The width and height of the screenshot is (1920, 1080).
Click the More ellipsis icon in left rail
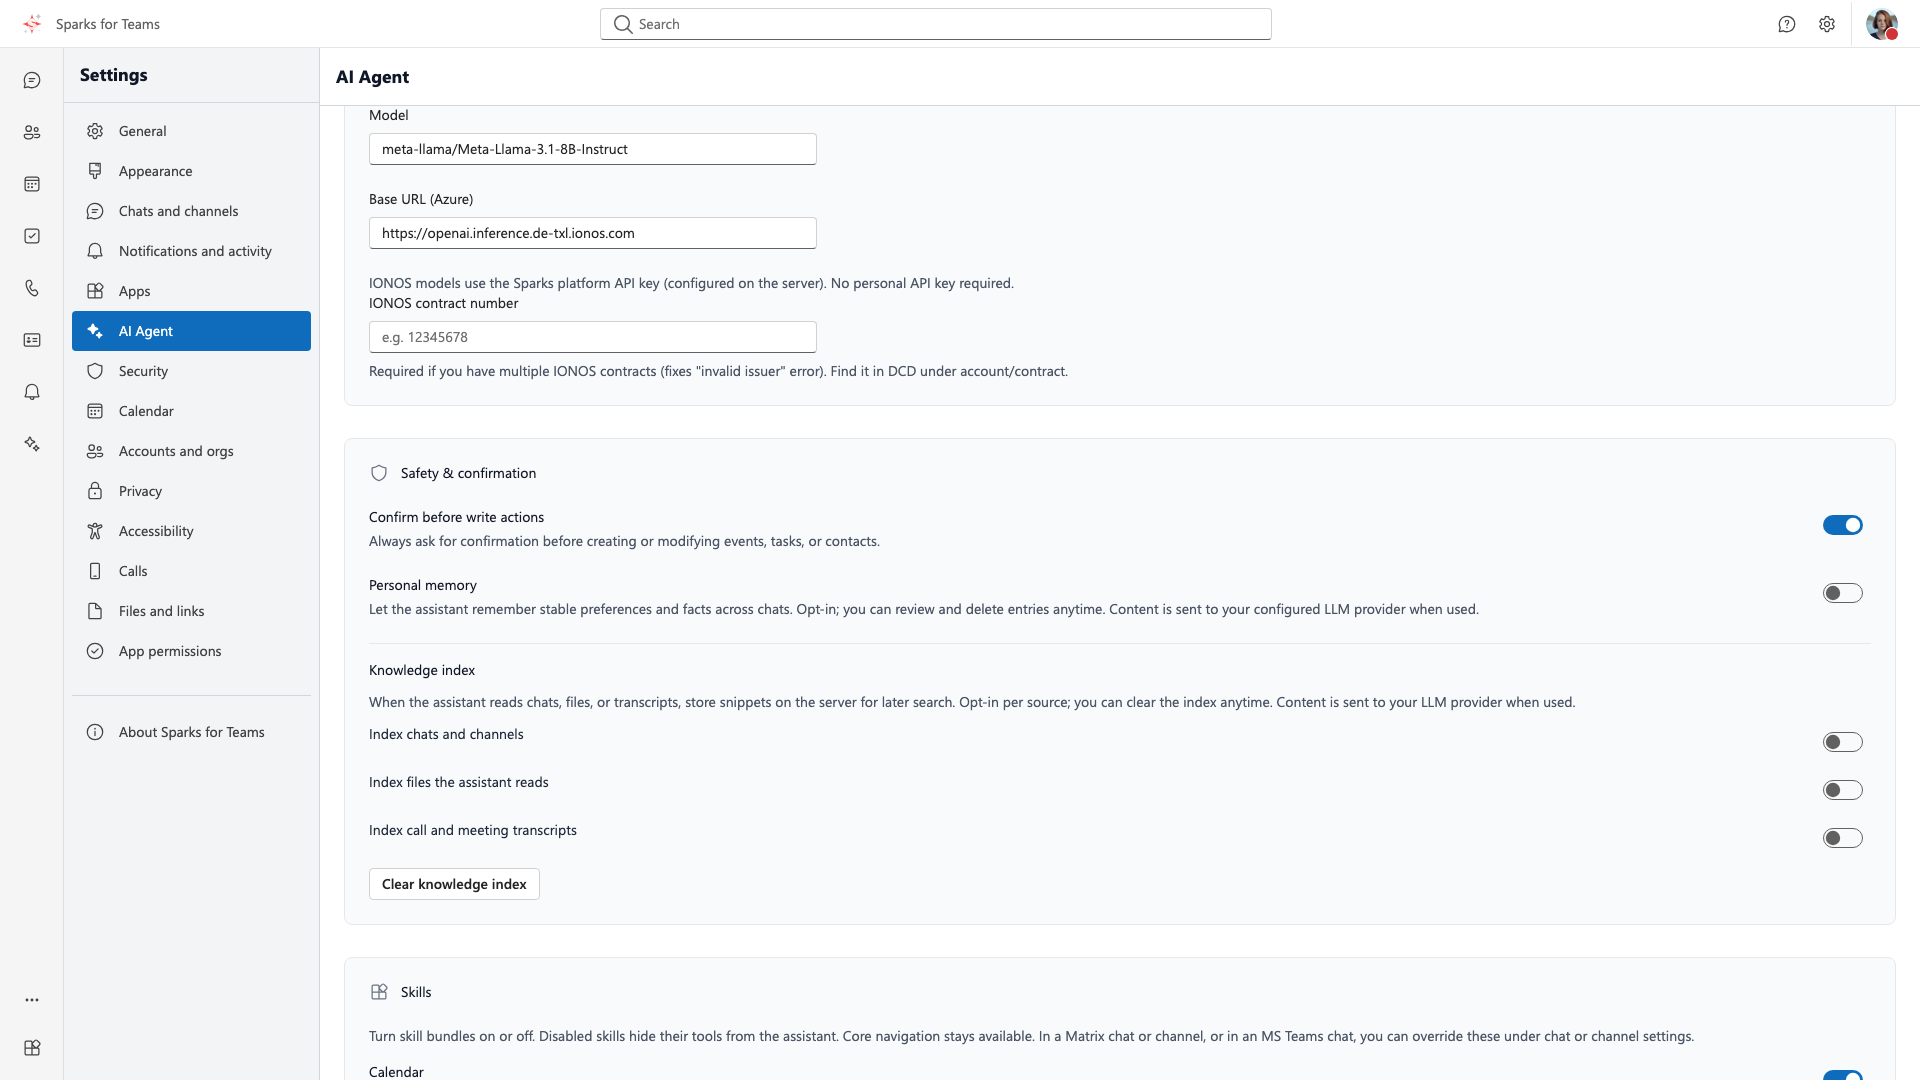[x=32, y=1000]
